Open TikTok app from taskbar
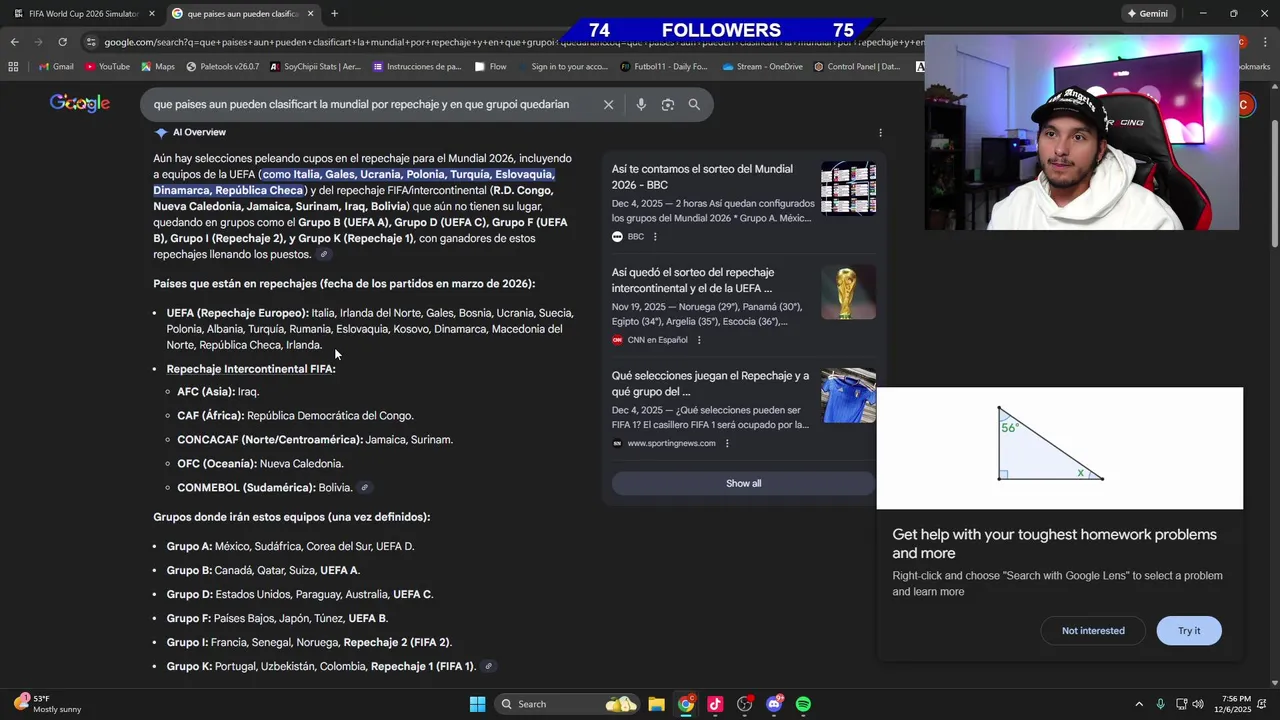The width and height of the screenshot is (1280, 720). click(715, 704)
